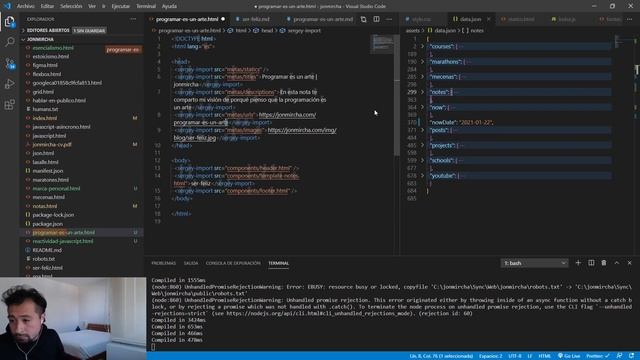The image size is (640, 360).
Task: Open the Search view in the activity bar
Action: (9, 42)
